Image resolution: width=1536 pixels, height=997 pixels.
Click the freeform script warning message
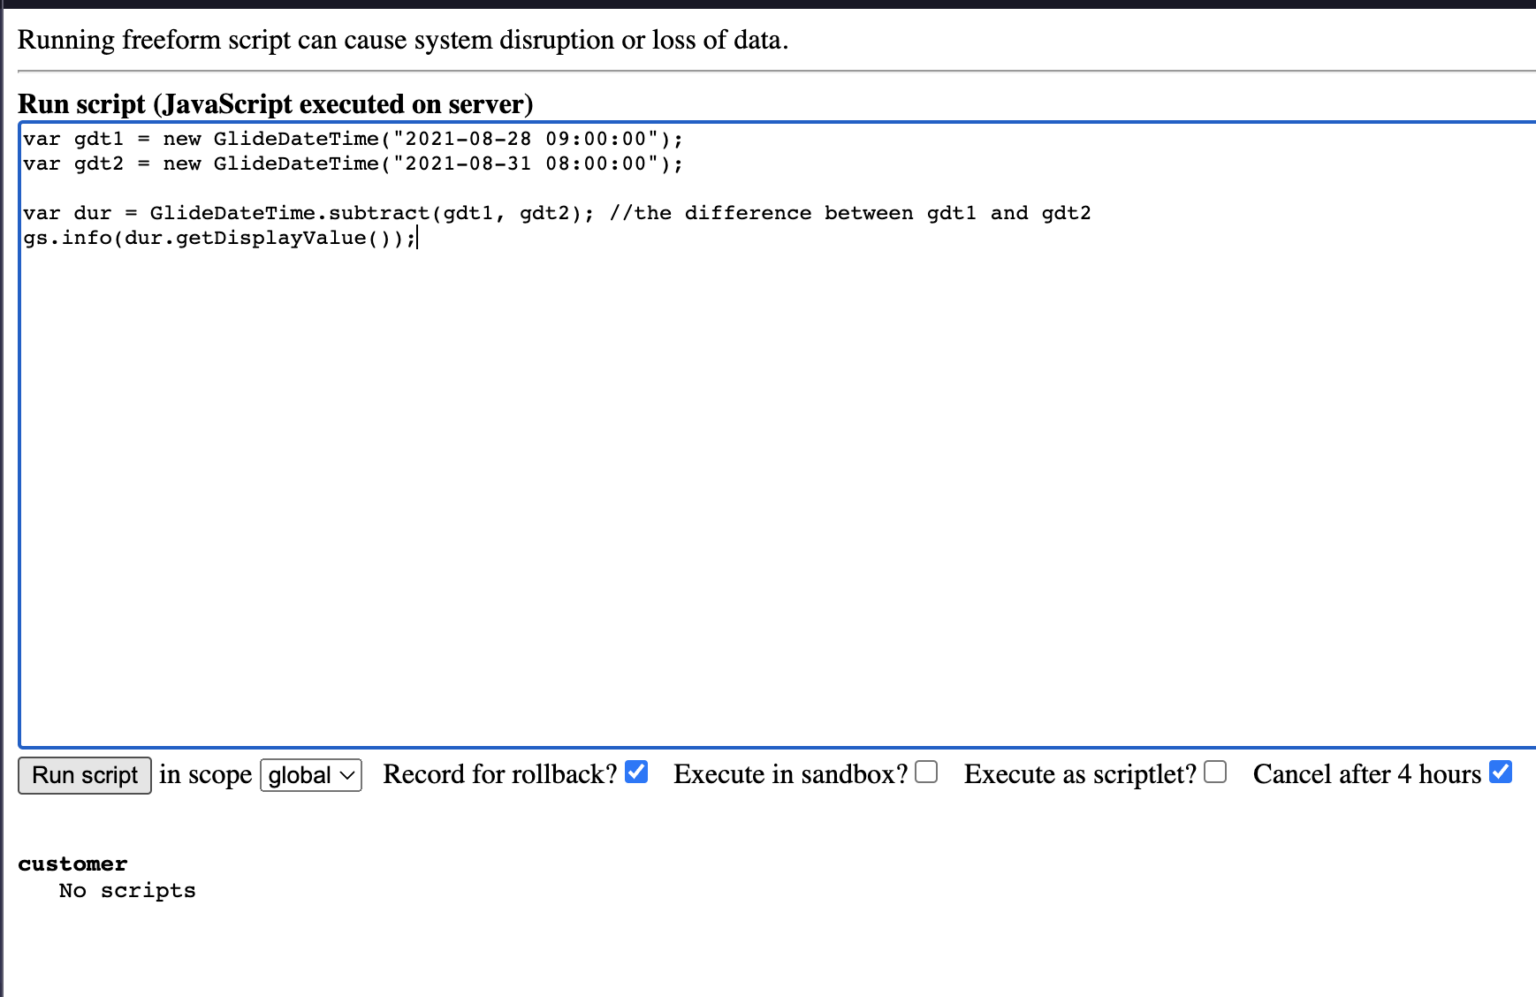tap(400, 40)
